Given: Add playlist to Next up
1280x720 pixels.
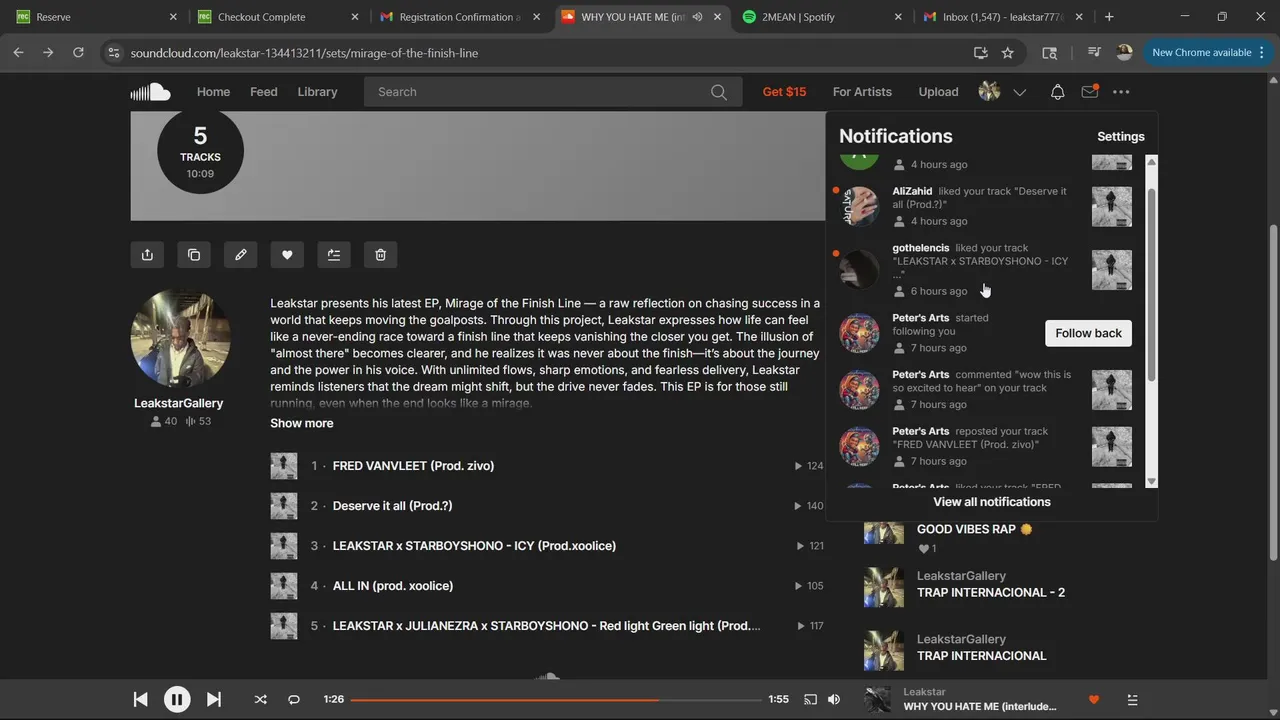Looking at the screenshot, I should [x=334, y=255].
